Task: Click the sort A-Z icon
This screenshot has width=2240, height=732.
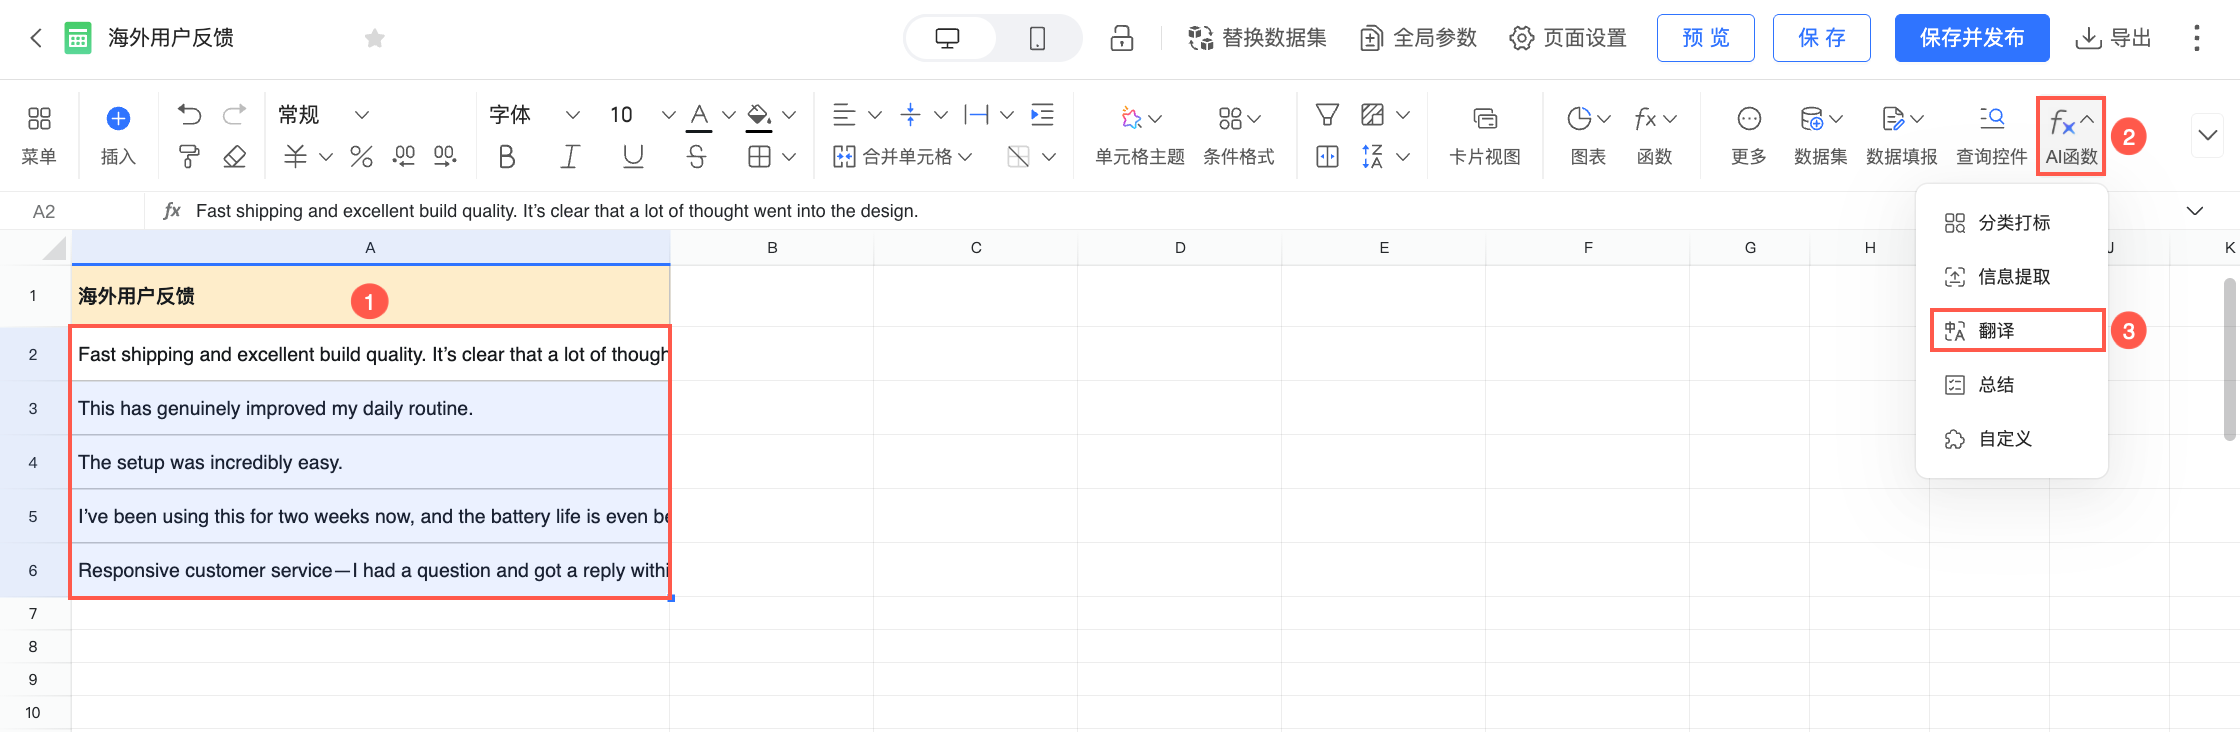Action: [x=1372, y=156]
